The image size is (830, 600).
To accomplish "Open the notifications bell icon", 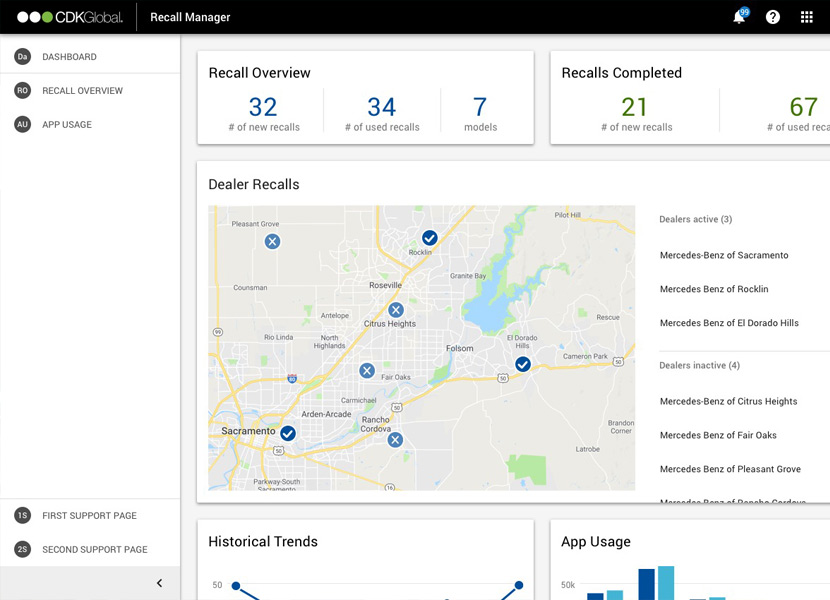I will pyautogui.click(x=739, y=17).
